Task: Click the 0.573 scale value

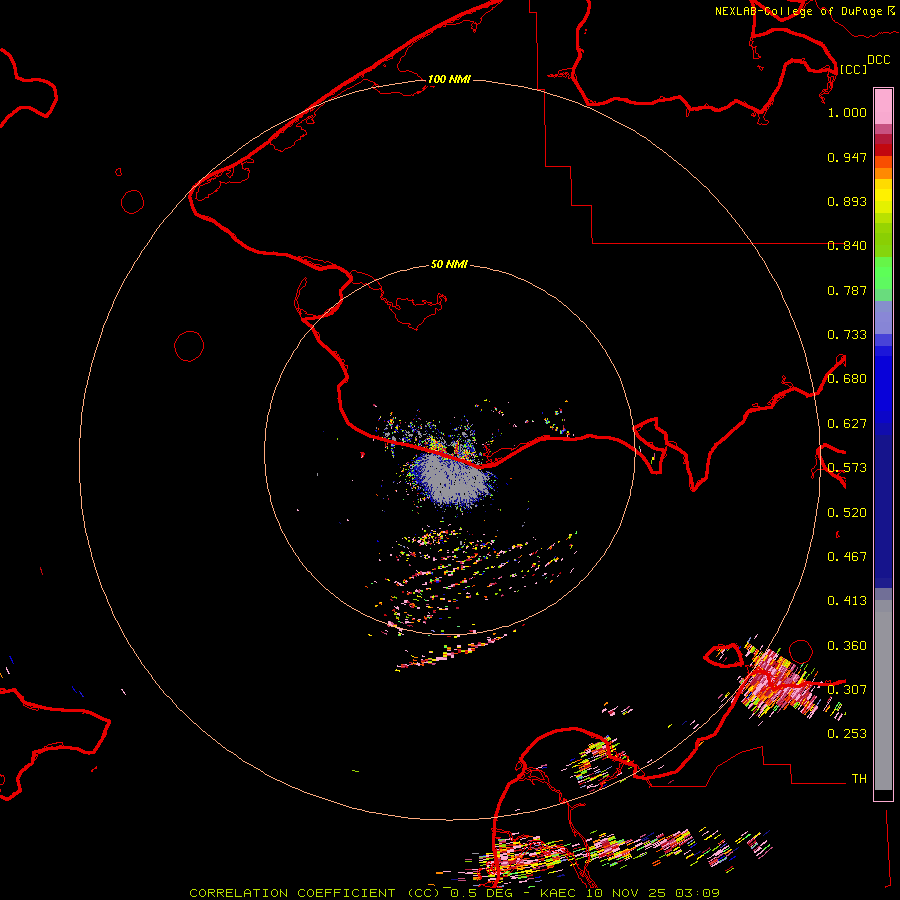Action: point(847,468)
